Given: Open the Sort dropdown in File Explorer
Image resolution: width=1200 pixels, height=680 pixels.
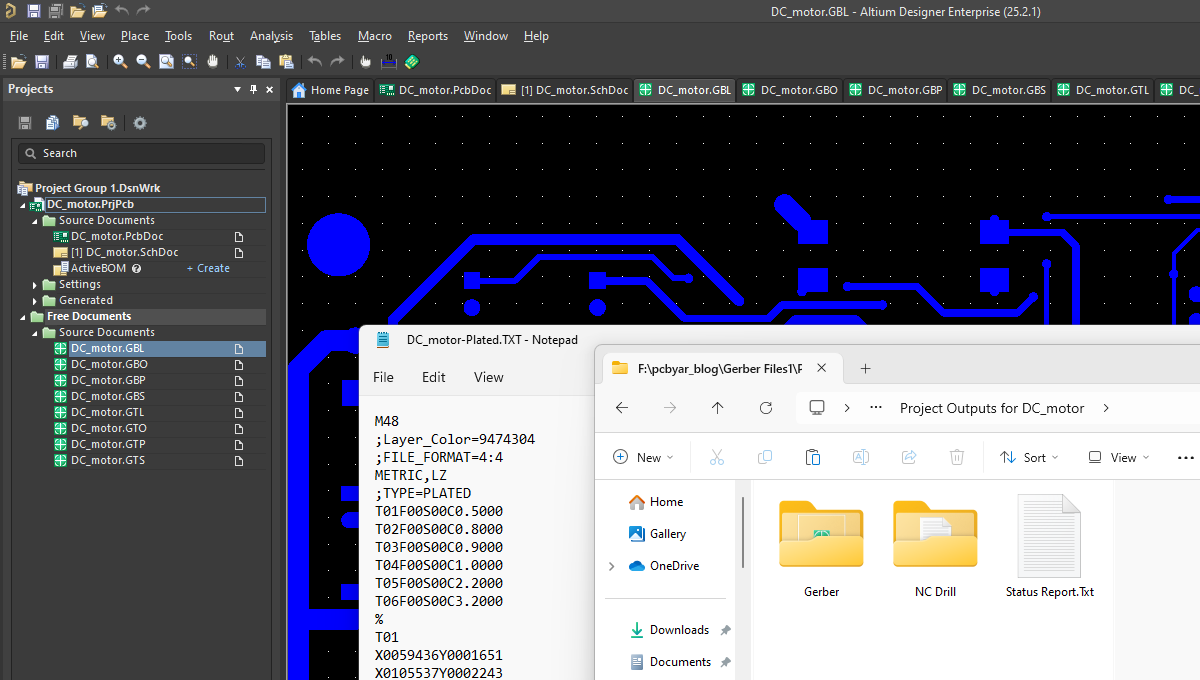Looking at the screenshot, I should 1029,457.
